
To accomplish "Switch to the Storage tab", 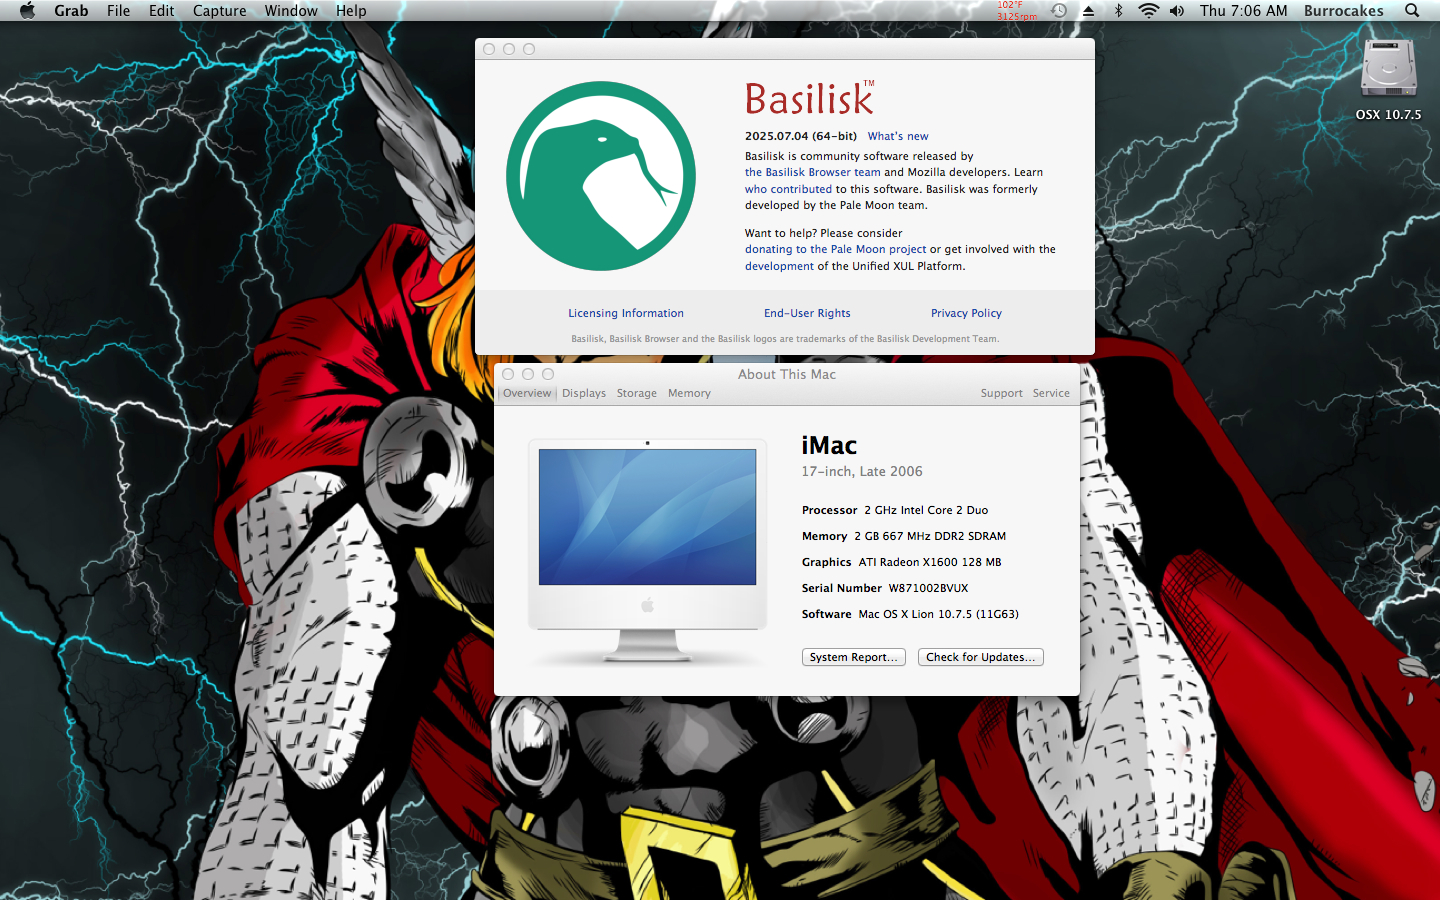I will [x=637, y=393].
